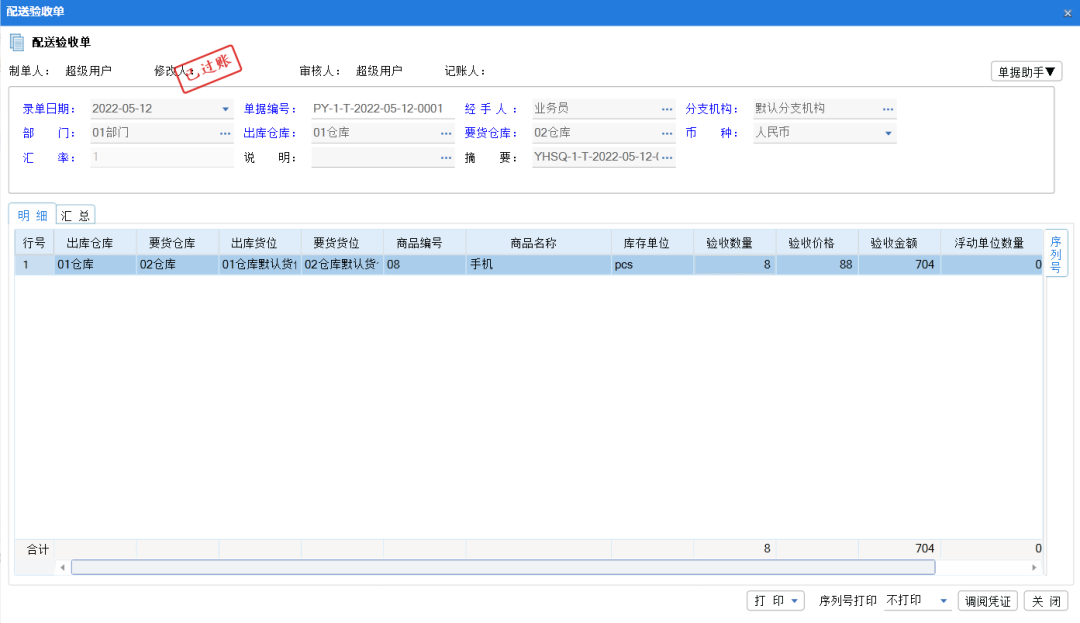Open the 要货仓库 lookup ellipsis
Image resolution: width=1080 pixels, height=623 pixels.
(667, 132)
